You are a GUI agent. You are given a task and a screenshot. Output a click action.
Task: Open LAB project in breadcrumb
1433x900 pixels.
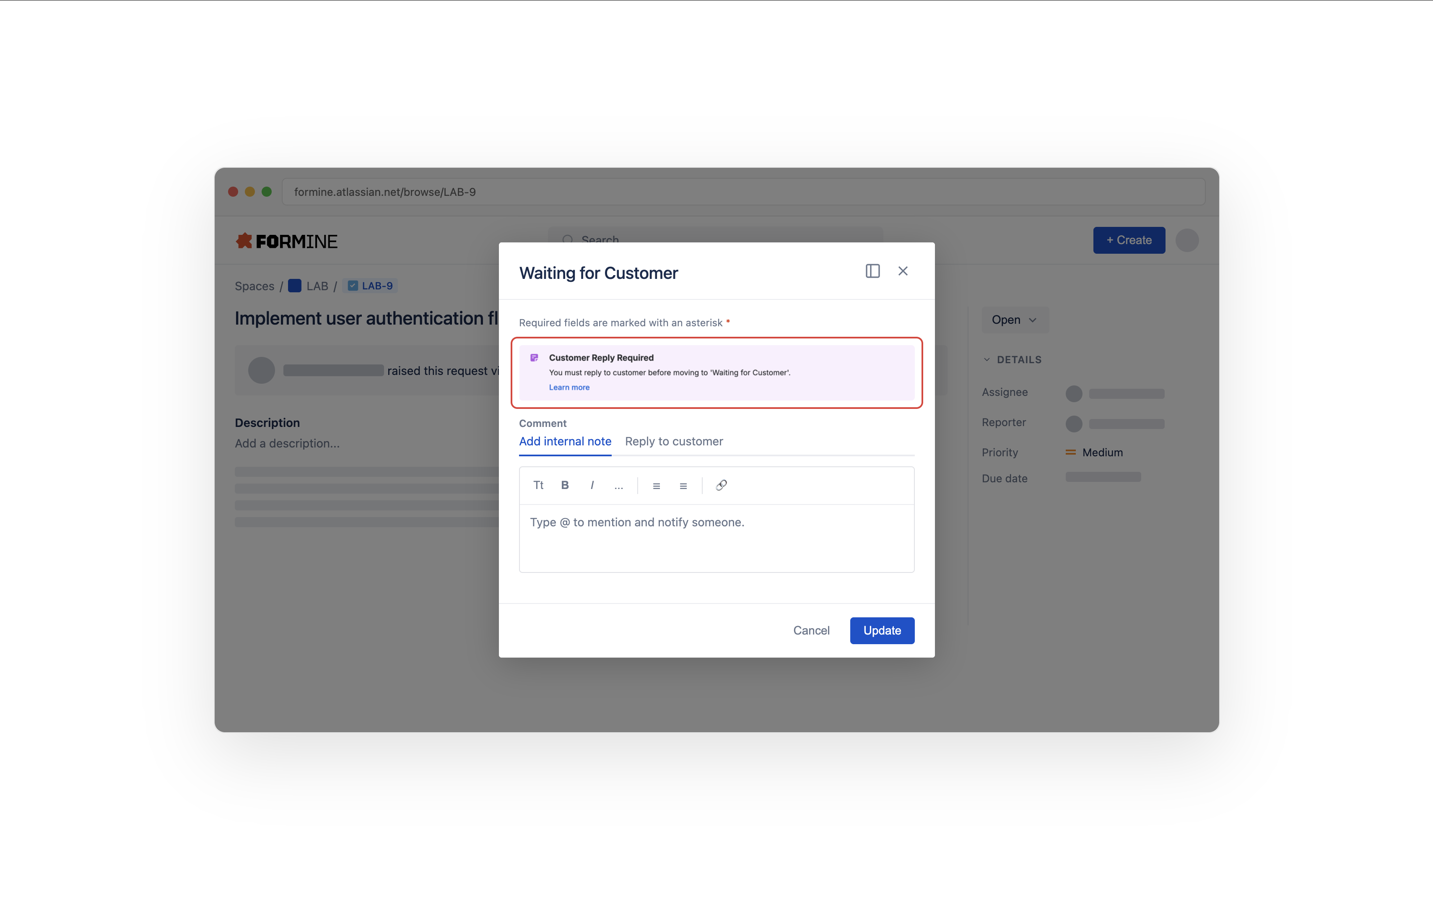(317, 286)
